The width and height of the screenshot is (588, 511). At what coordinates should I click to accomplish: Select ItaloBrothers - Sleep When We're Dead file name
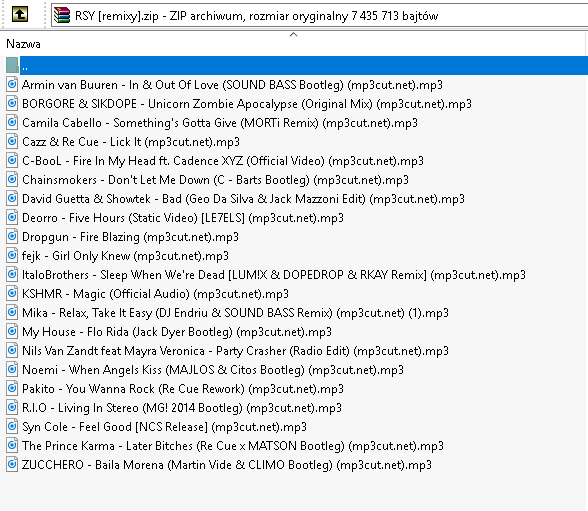tap(274, 275)
